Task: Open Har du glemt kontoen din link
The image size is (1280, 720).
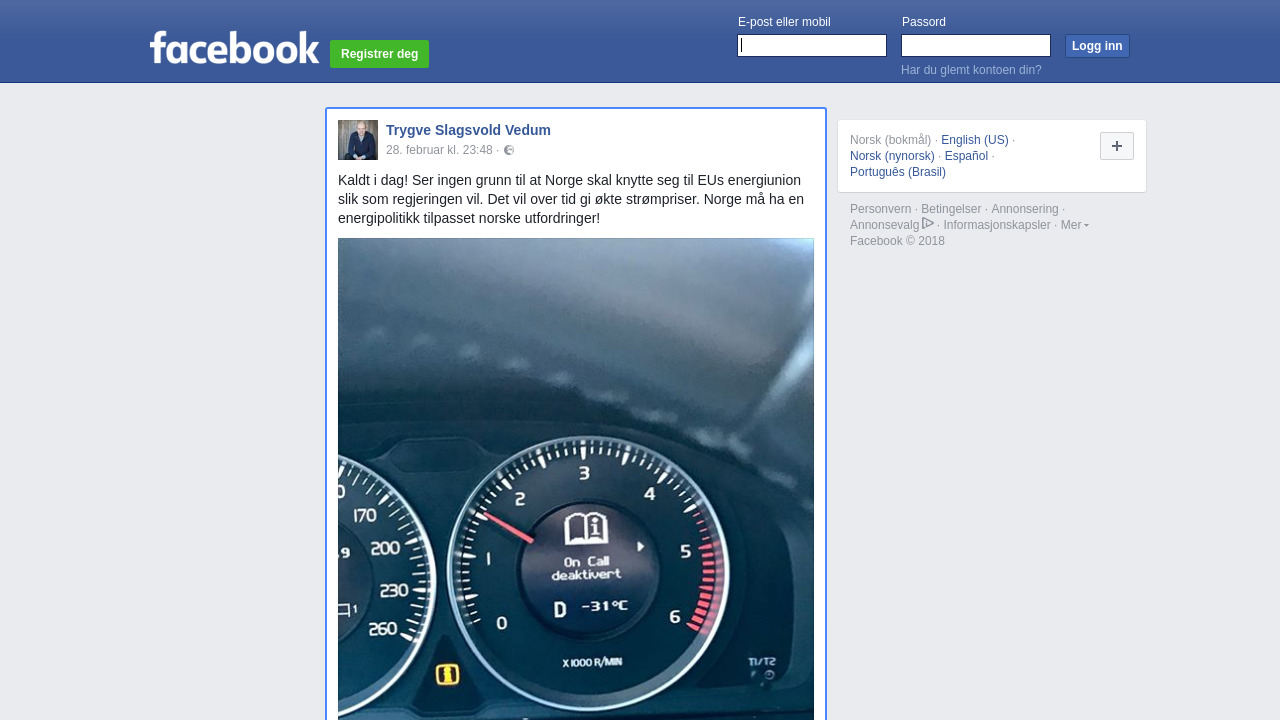Action: [971, 70]
